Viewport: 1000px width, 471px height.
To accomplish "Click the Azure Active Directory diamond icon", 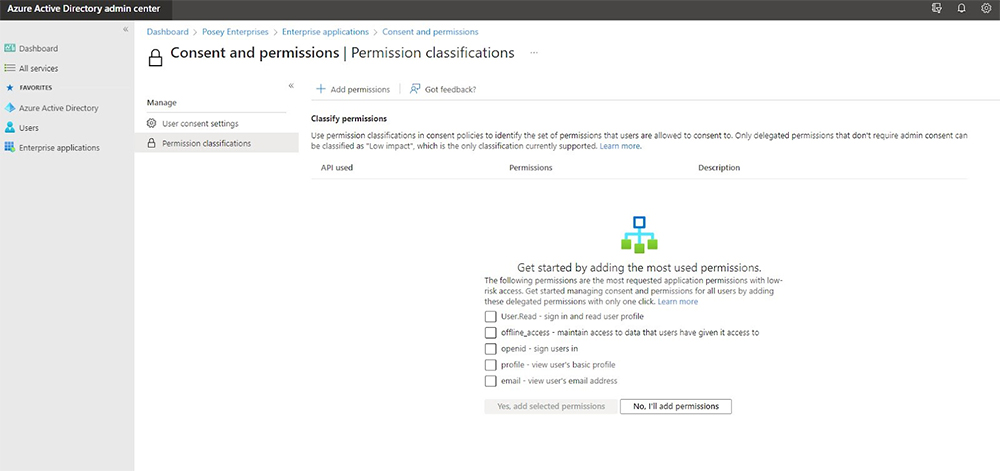I will [10, 108].
